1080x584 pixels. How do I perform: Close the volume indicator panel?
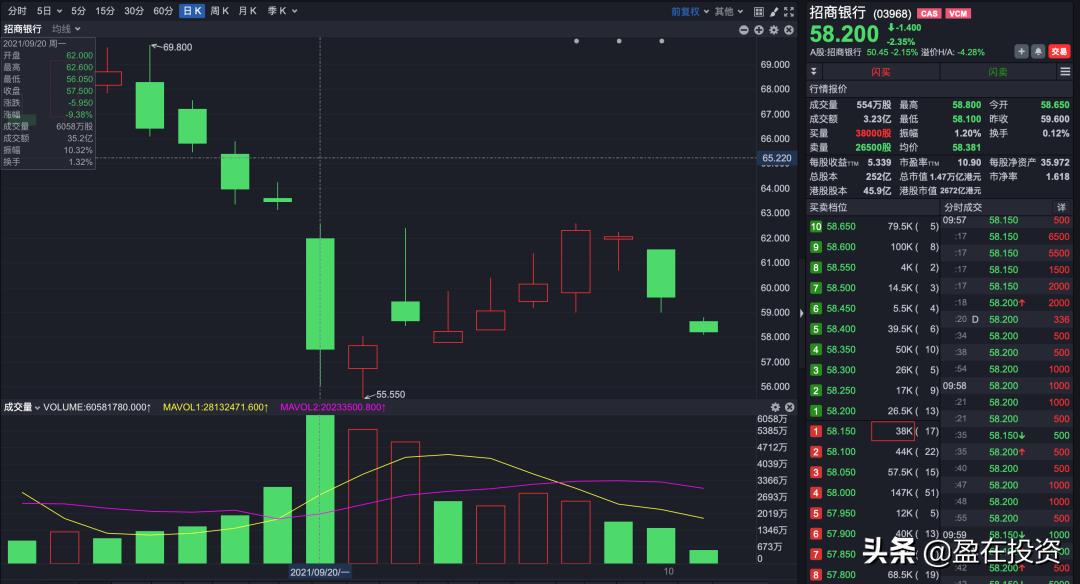tap(789, 407)
